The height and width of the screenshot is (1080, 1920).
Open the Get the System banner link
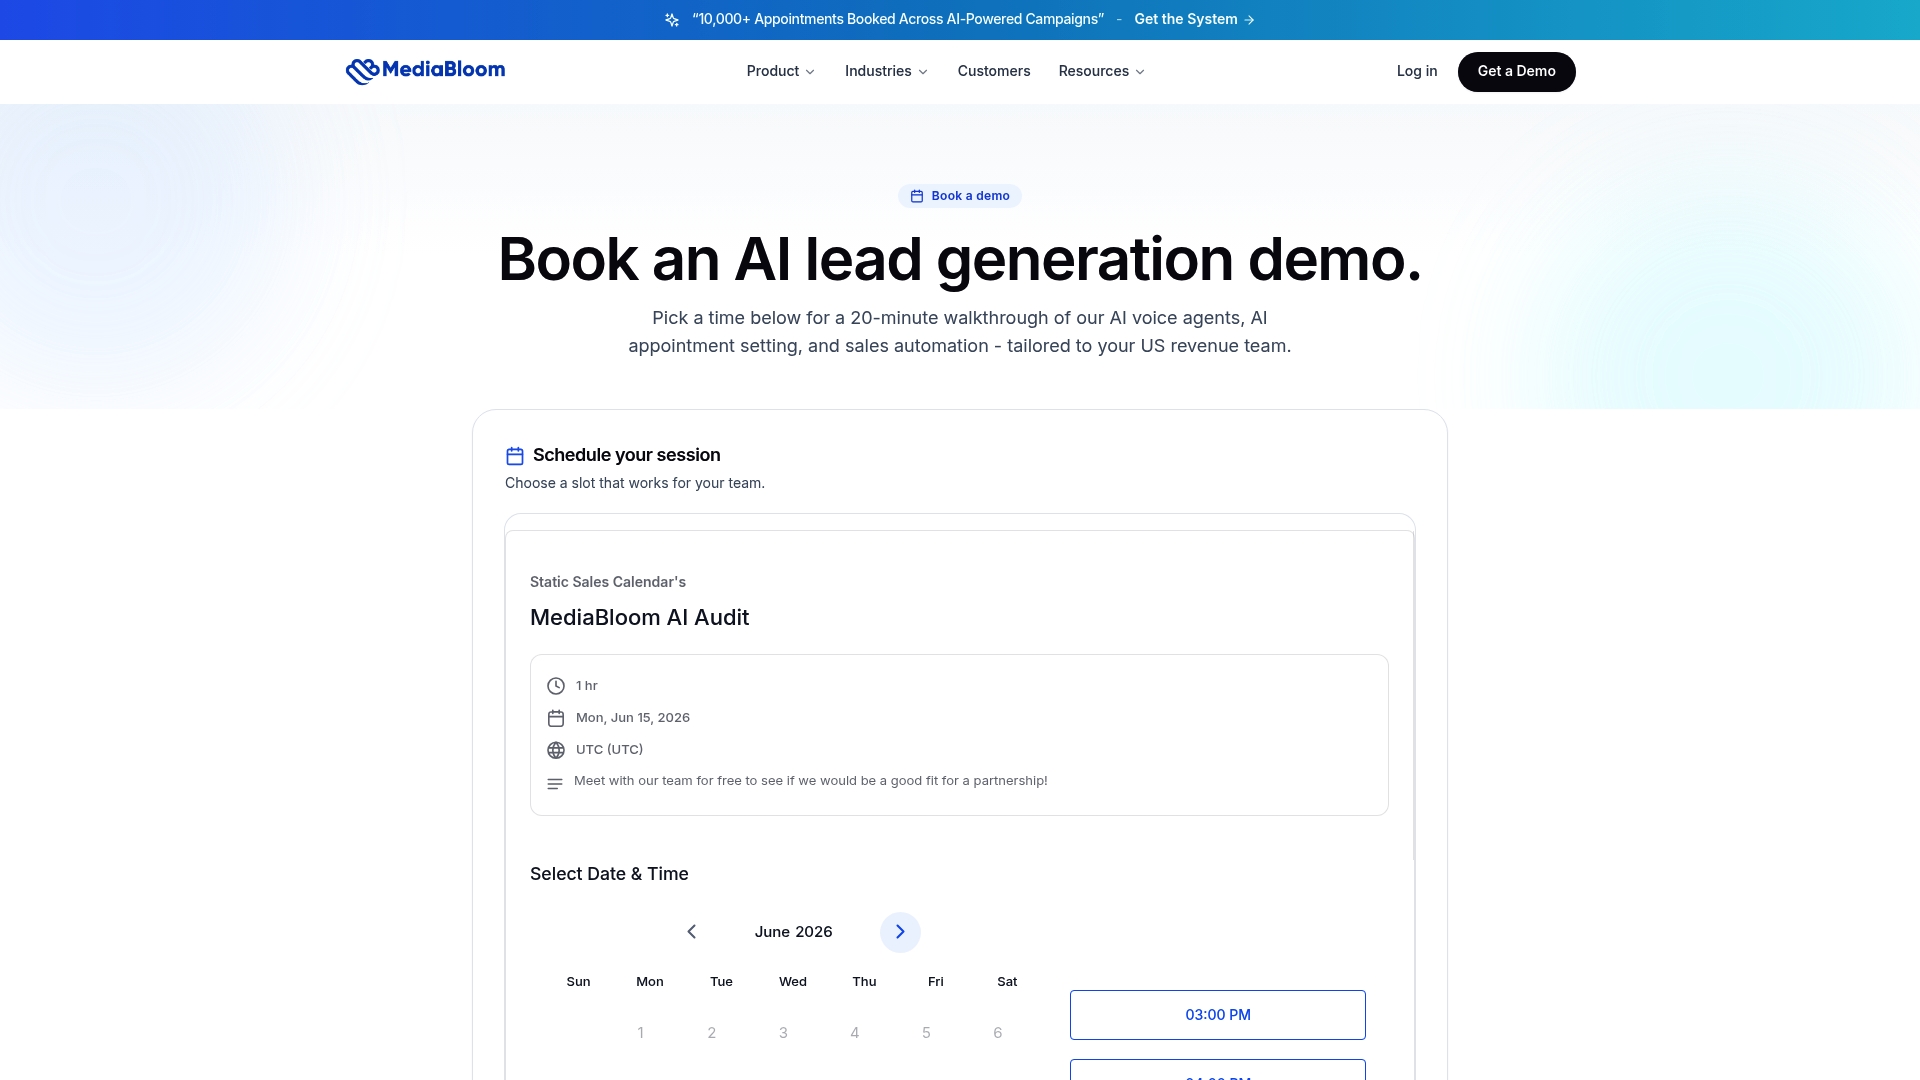point(1194,20)
